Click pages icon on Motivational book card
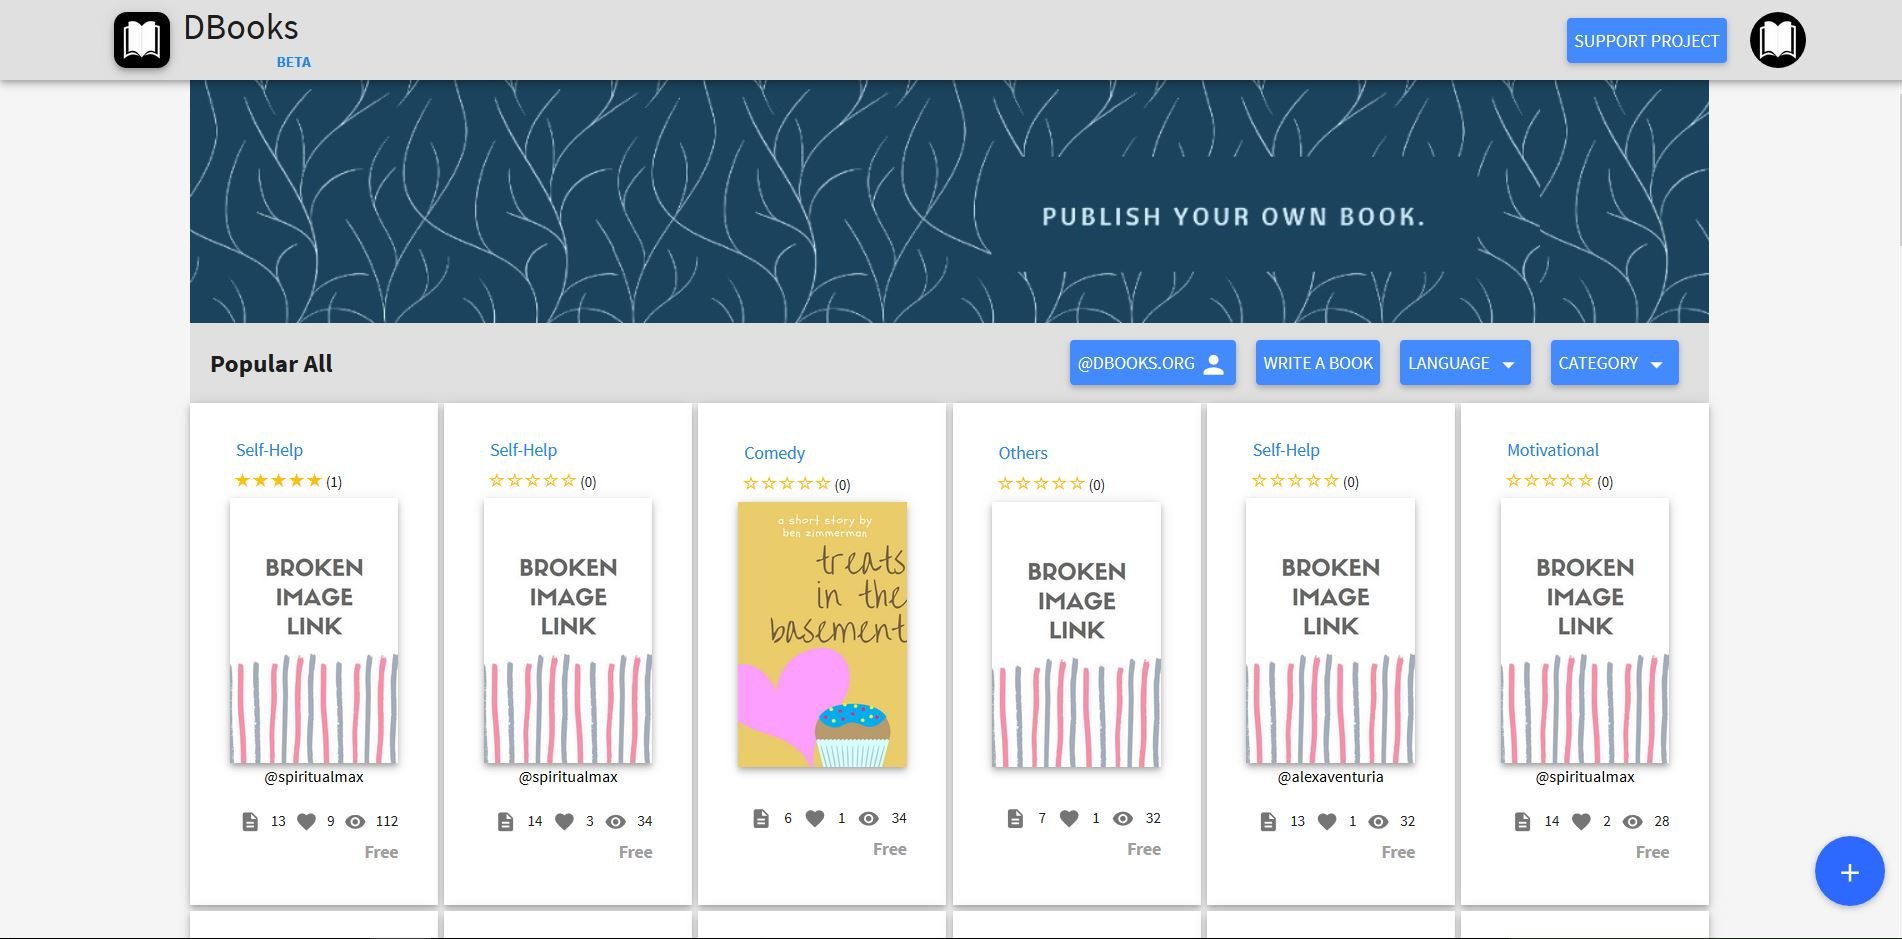The width and height of the screenshot is (1902, 939). [x=1522, y=821]
